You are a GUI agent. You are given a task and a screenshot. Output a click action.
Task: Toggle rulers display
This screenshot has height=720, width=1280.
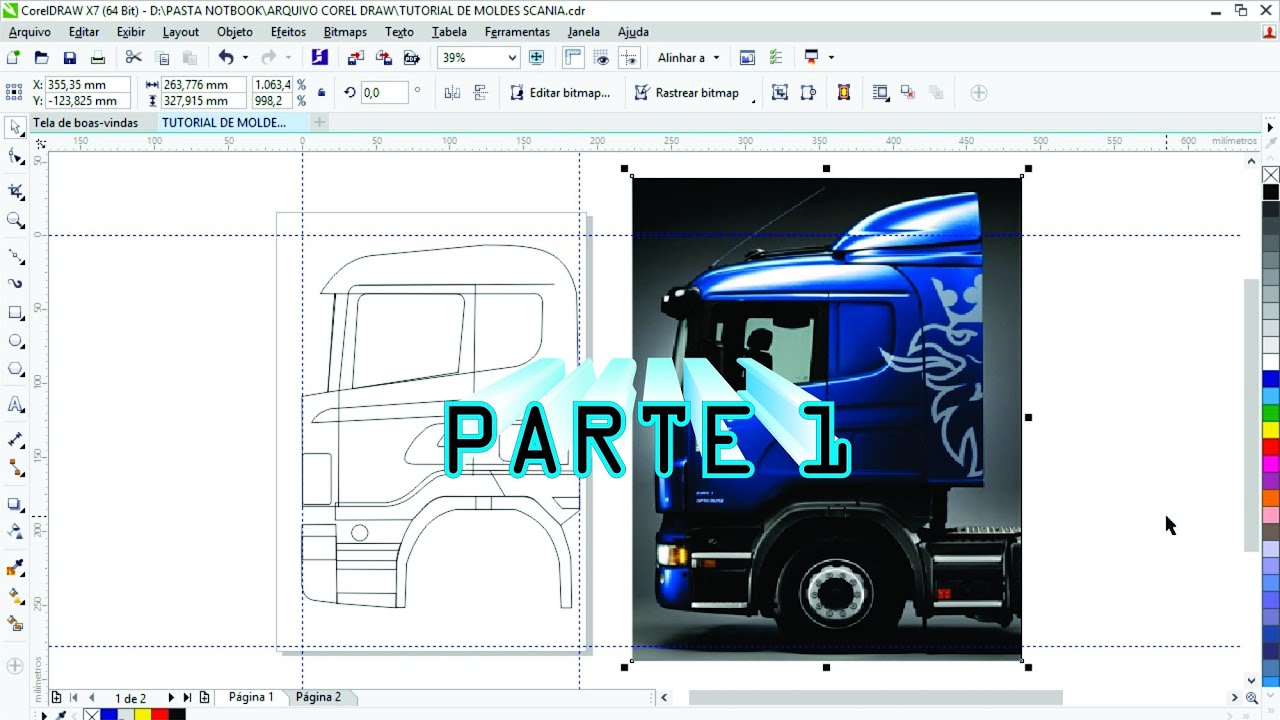click(x=573, y=58)
